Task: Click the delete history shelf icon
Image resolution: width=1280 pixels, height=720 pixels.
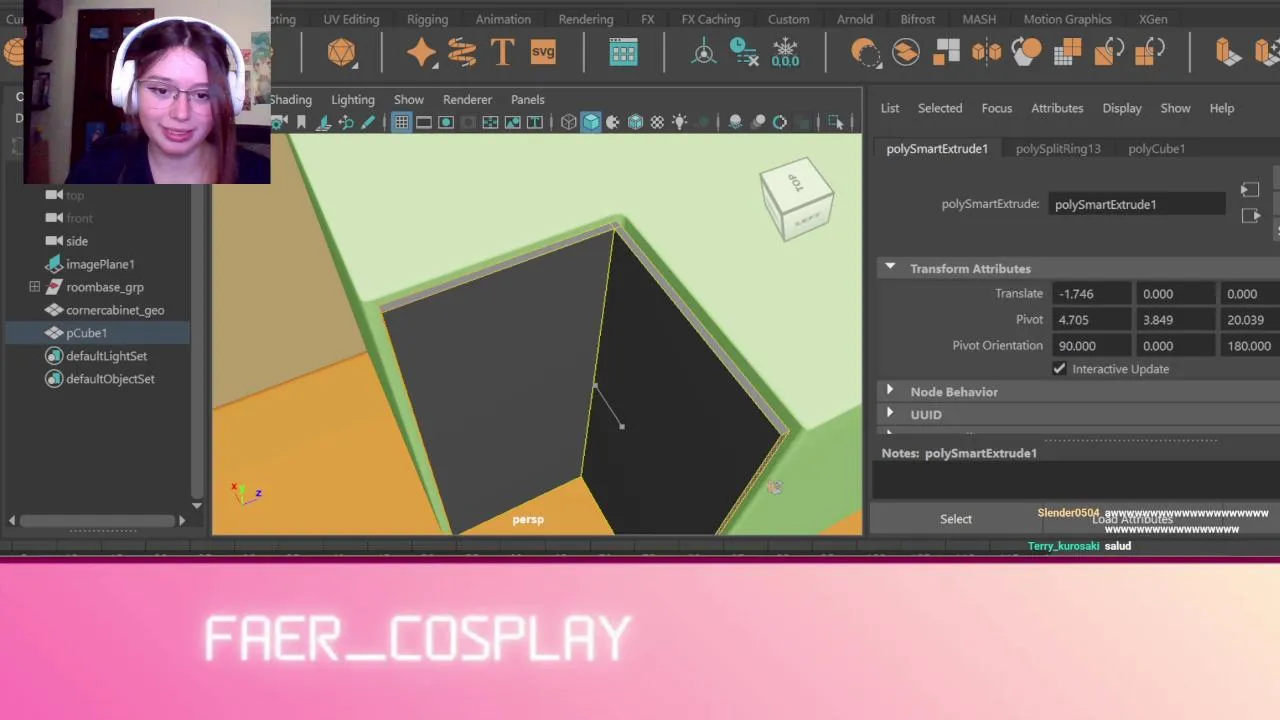Action: click(744, 52)
